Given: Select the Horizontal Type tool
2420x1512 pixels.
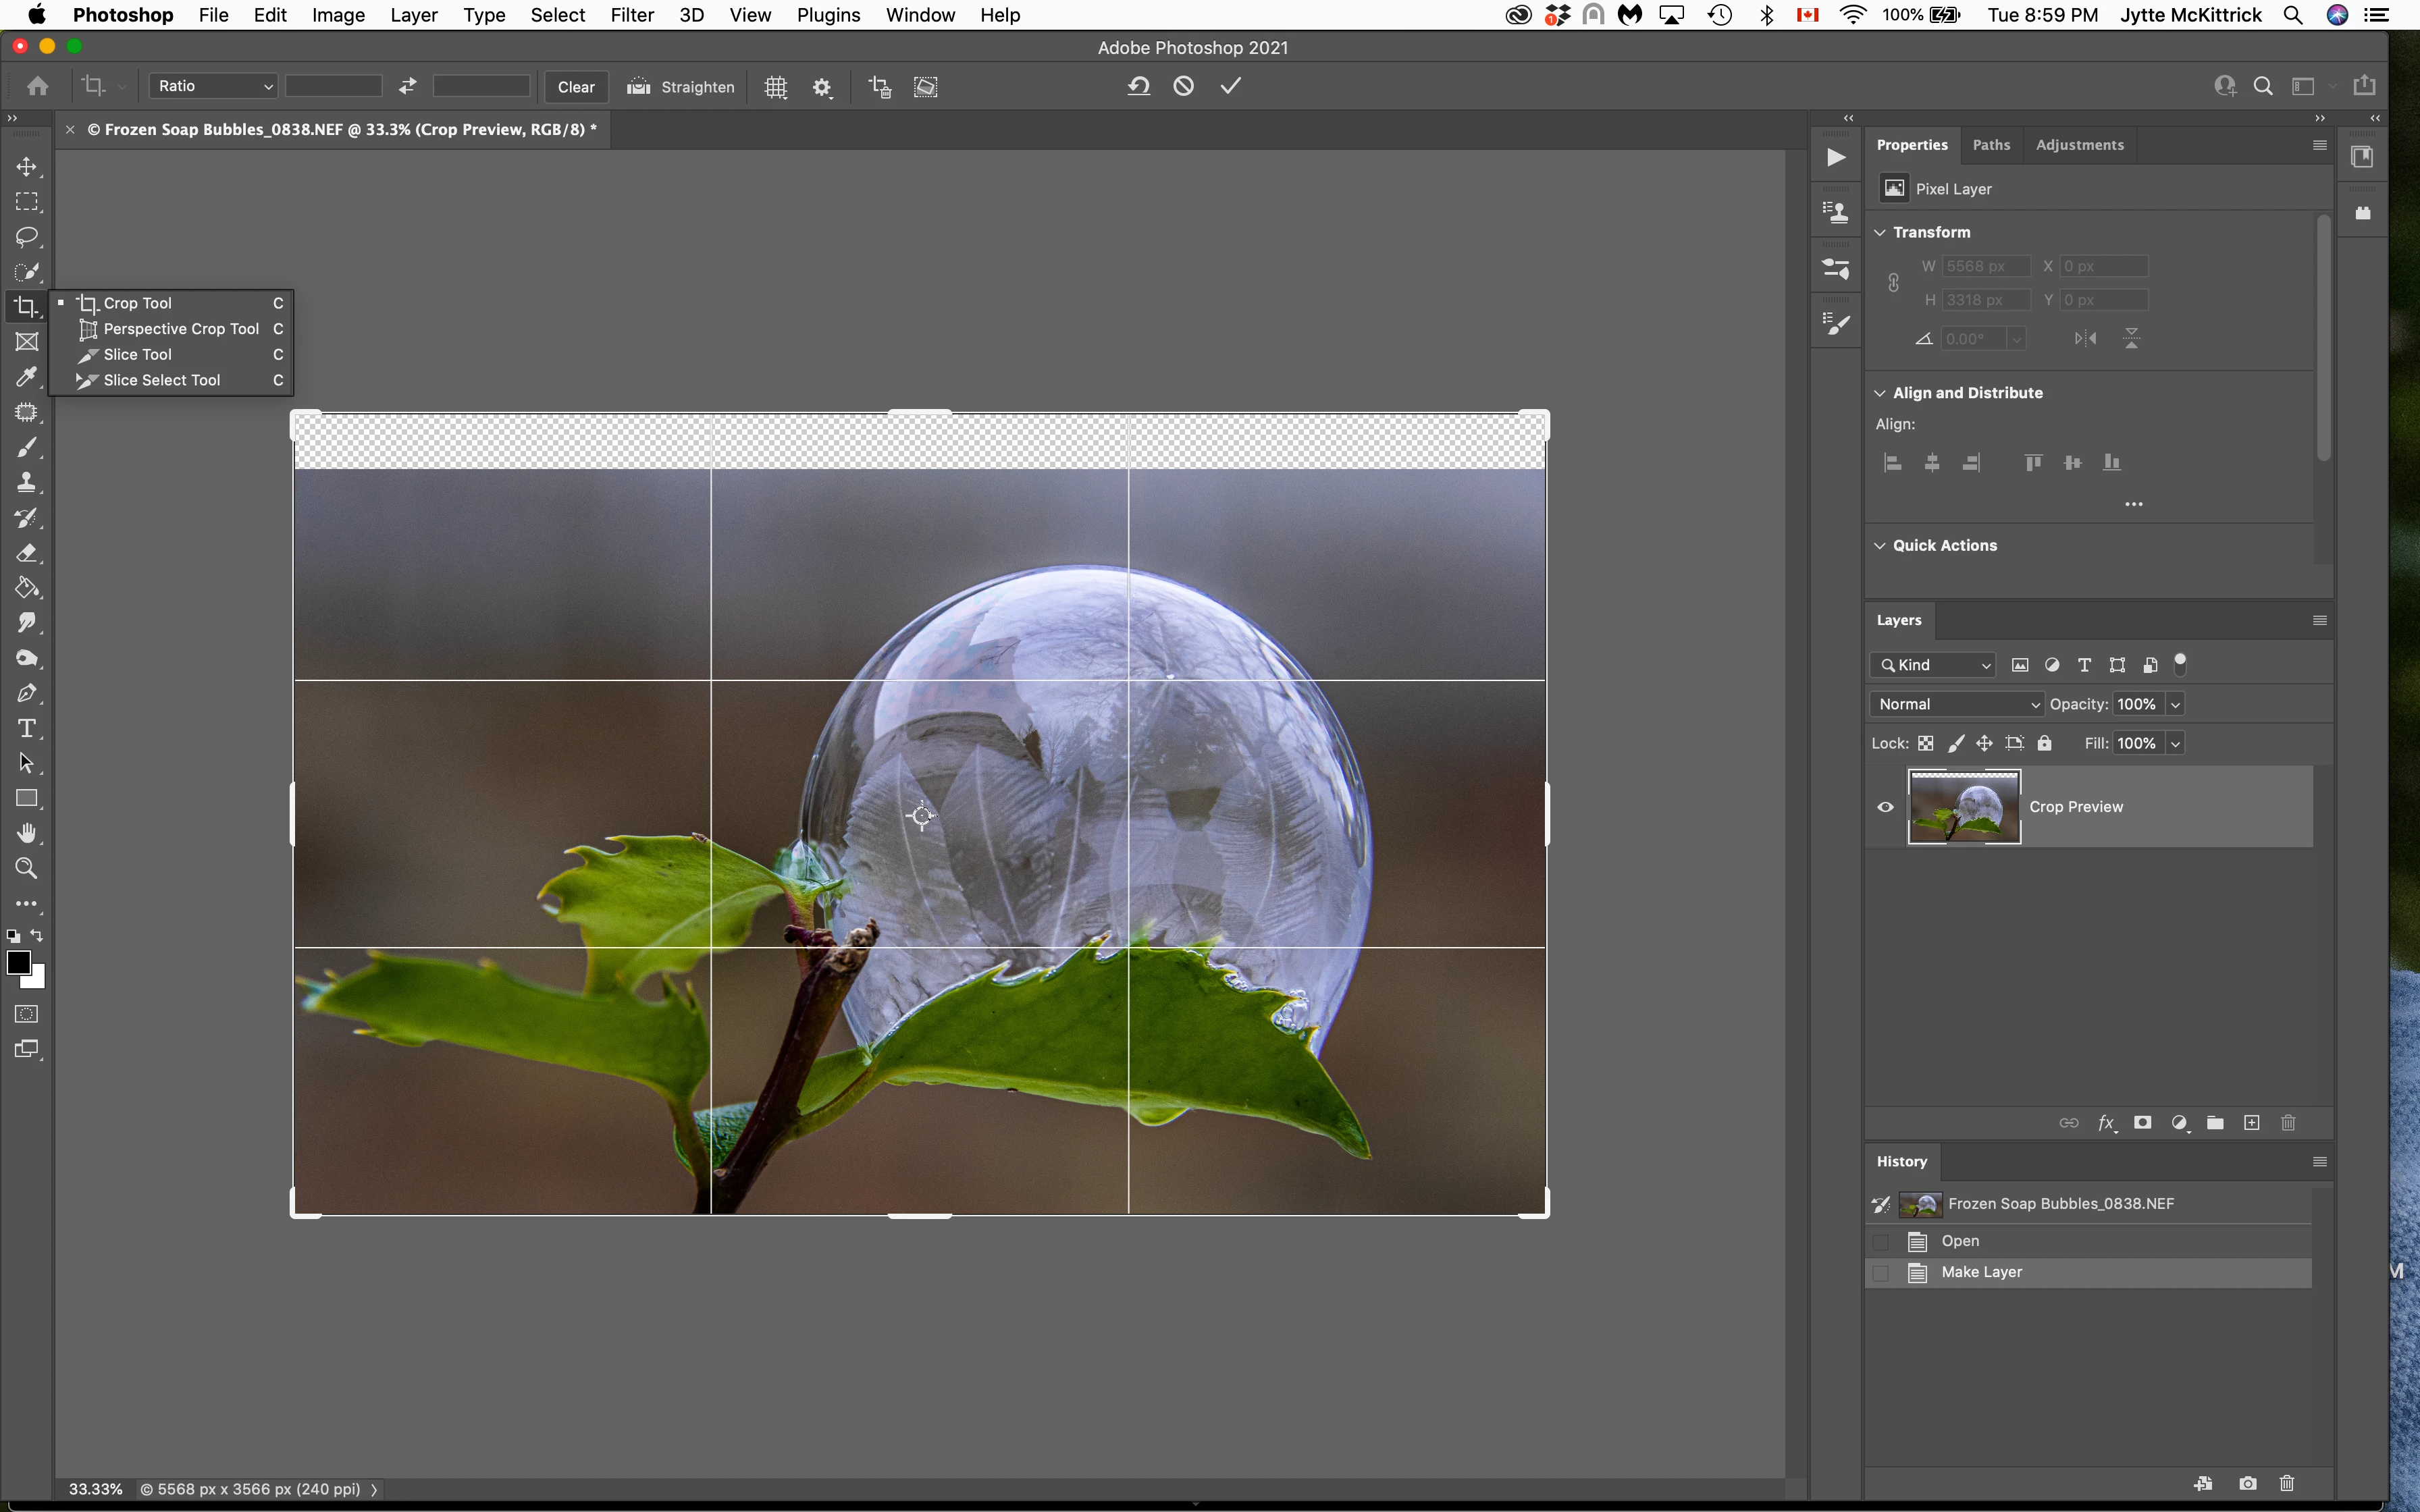Looking at the screenshot, I should pos(27,728).
